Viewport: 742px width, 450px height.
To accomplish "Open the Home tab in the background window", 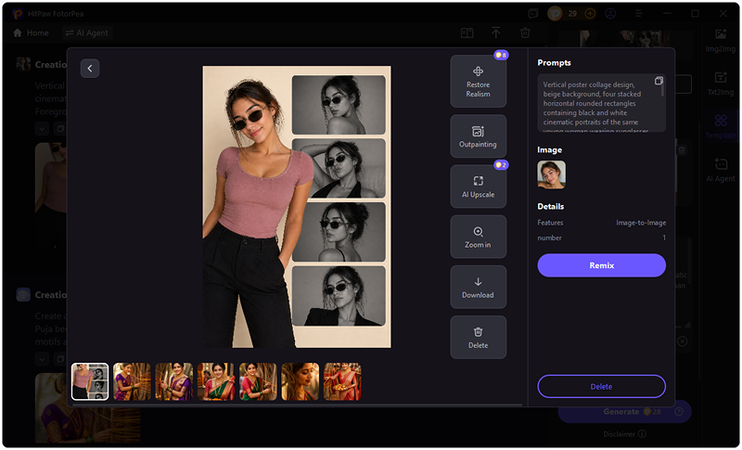I will point(31,33).
